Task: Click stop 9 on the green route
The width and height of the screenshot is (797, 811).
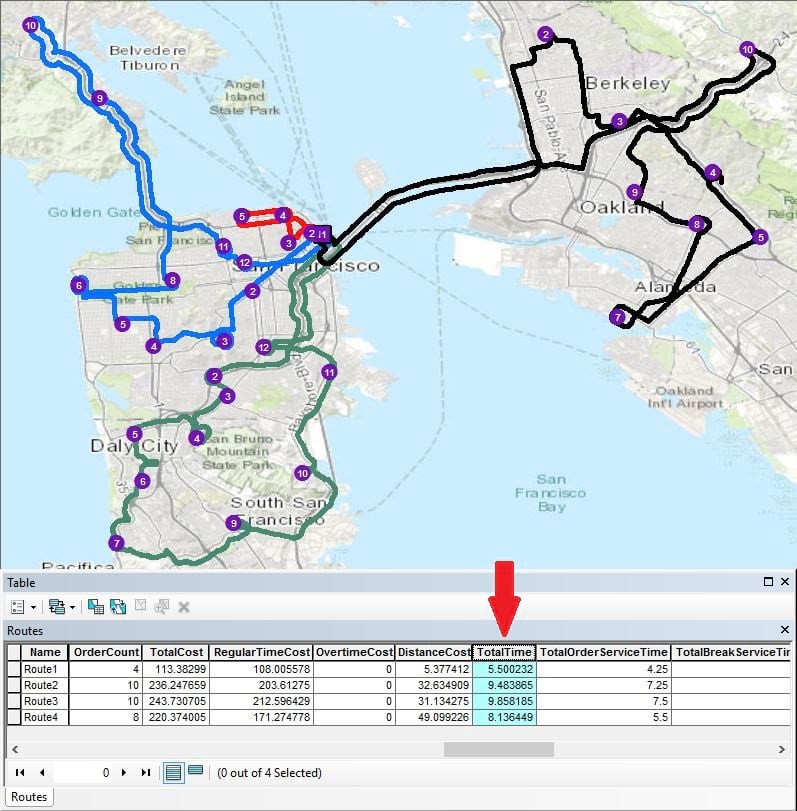Action: point(234,523)
